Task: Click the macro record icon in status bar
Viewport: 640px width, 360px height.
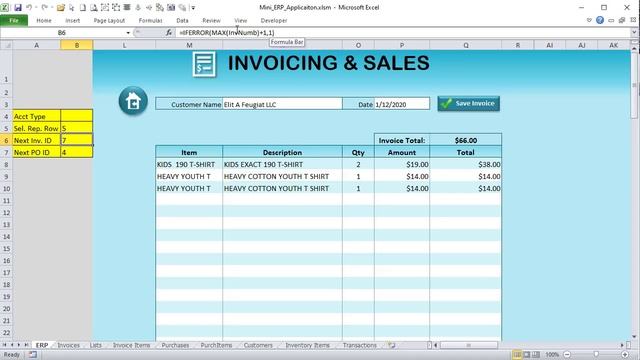Action: [33, 355]
